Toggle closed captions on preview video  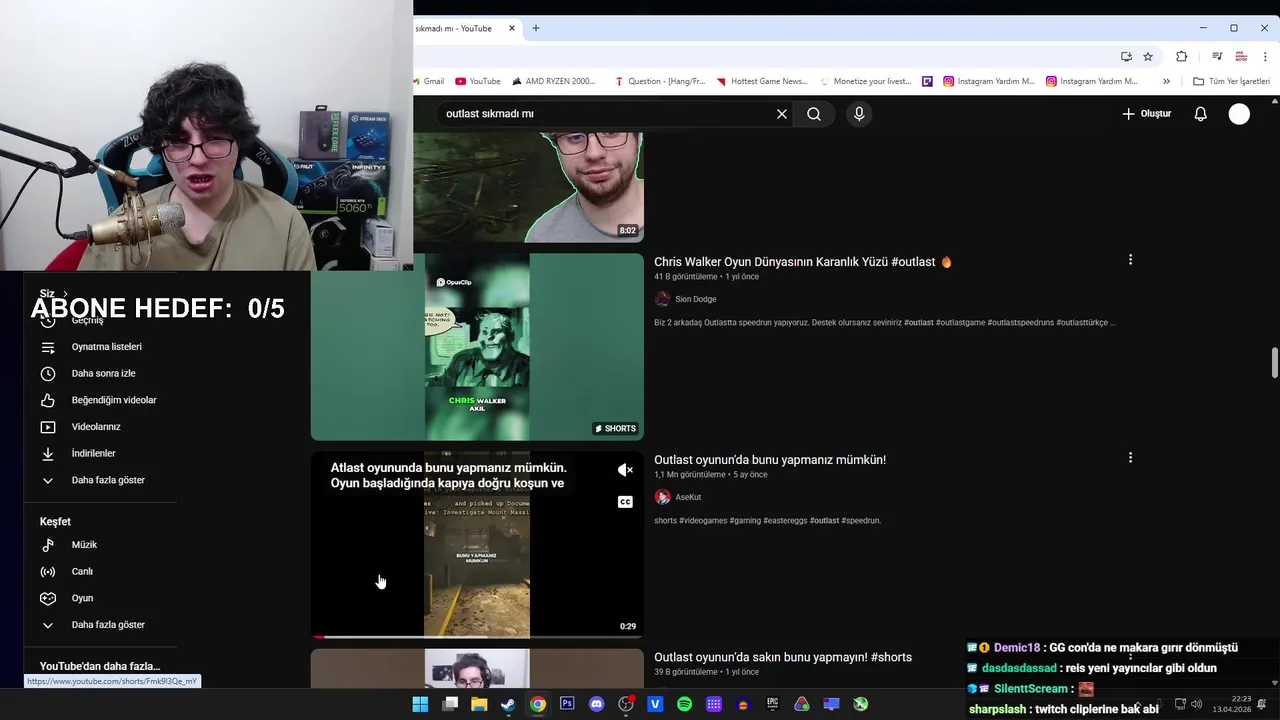[625, 502]
